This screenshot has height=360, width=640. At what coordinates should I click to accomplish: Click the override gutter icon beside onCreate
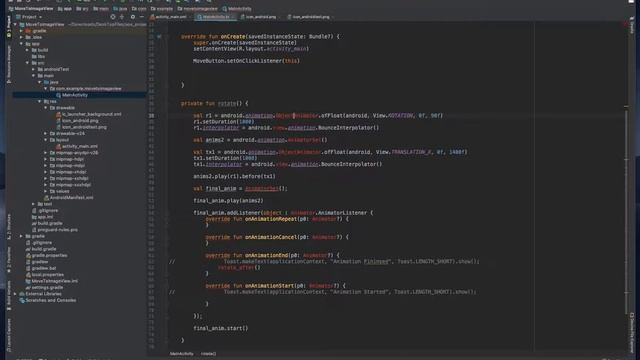[159, 36]
